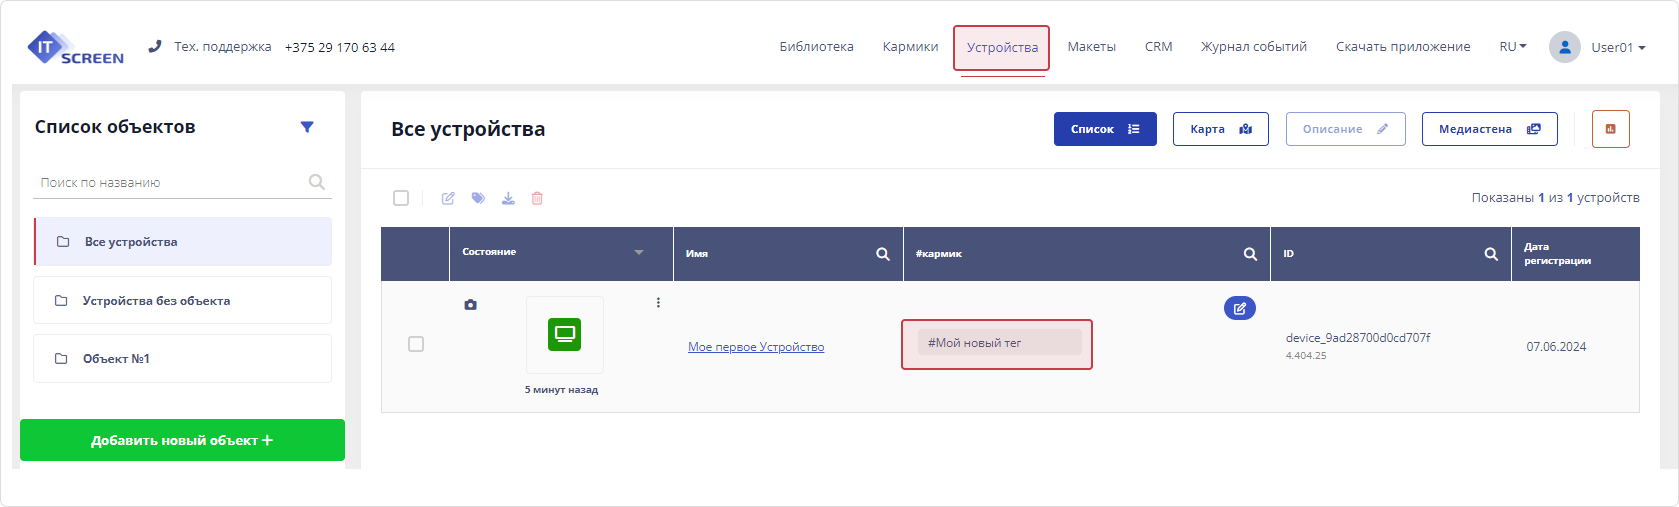Select Устройства без объекта folder
The image size is (1679, 507).
click(182, 300)
